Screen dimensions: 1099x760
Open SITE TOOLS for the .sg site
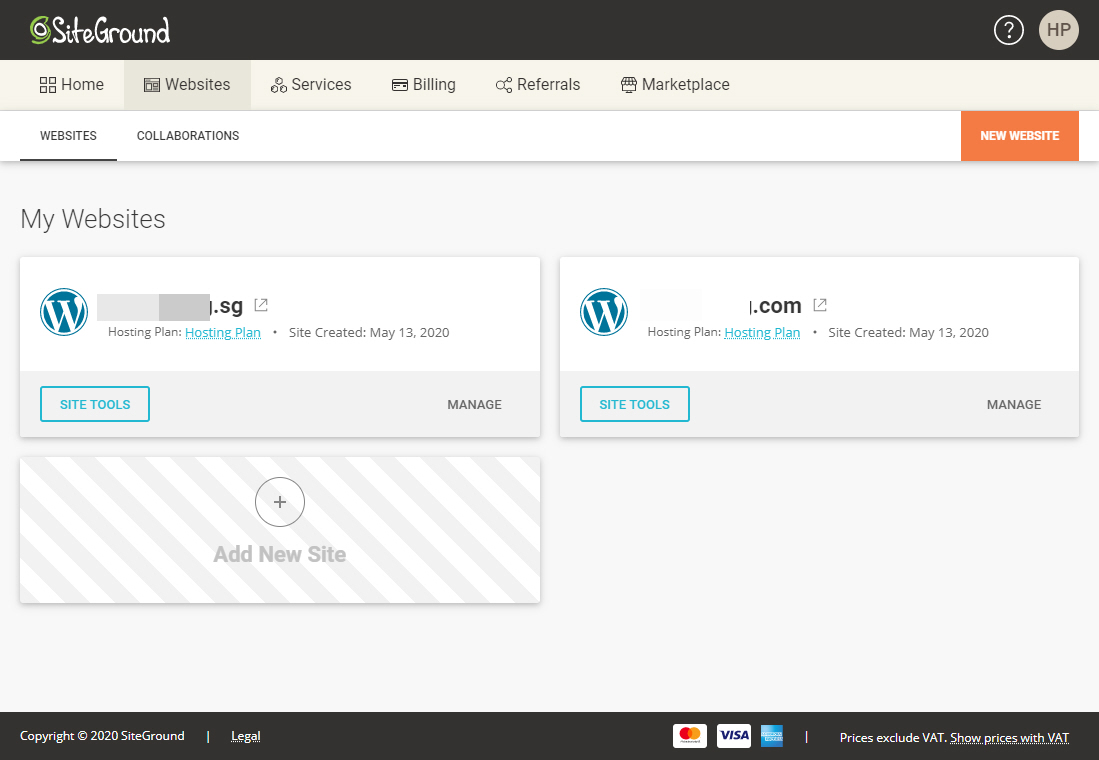coord(95,404)
